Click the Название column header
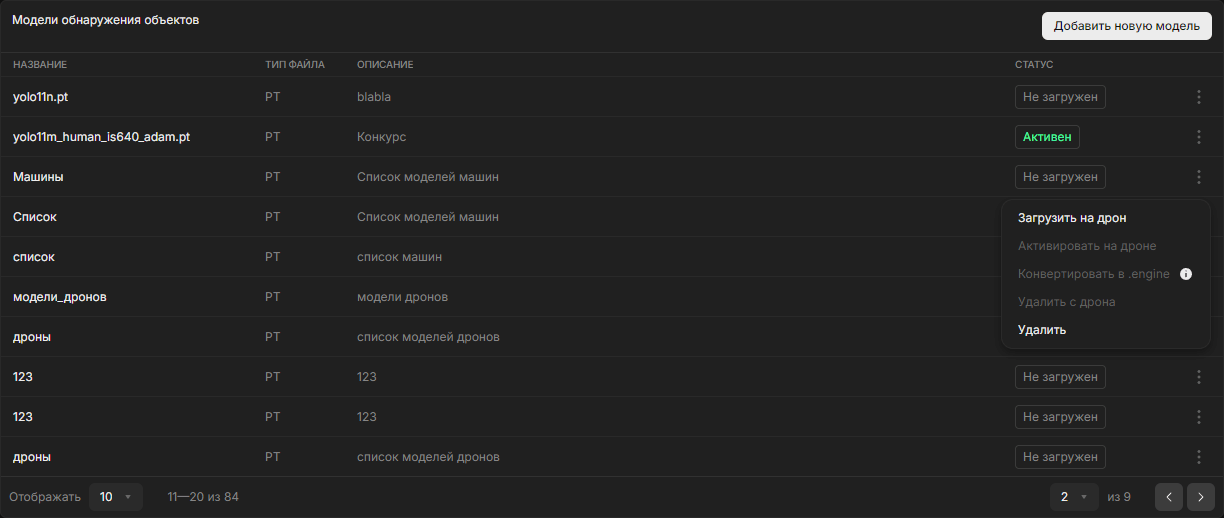The height and width of the screenshot is (518, 1224). pos(40,65)
